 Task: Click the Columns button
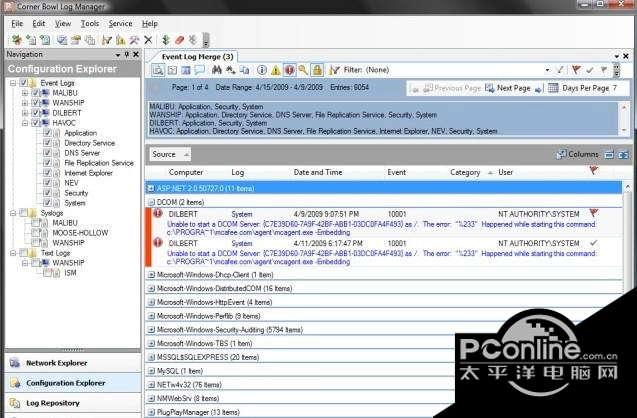pos(578,154)
